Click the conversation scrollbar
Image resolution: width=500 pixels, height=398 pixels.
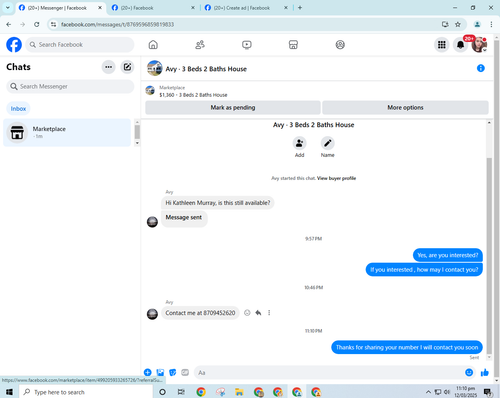click(x=489, y=255)
